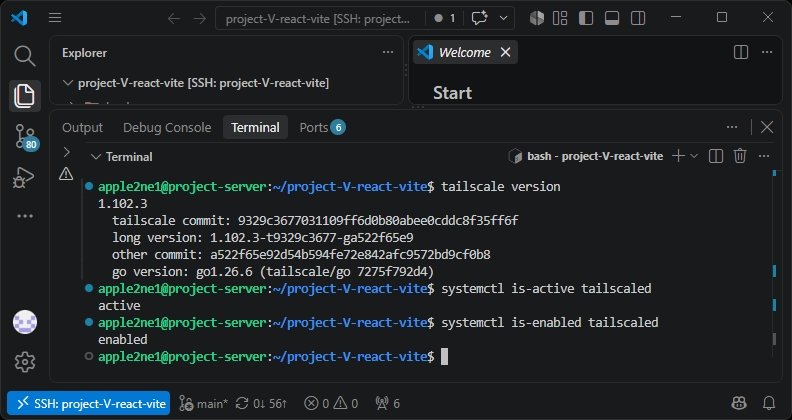Image resolution: width=792 pixels, height=420 pixels.
Task: Open the Copilot chat icon
Action: coord(479,18)
